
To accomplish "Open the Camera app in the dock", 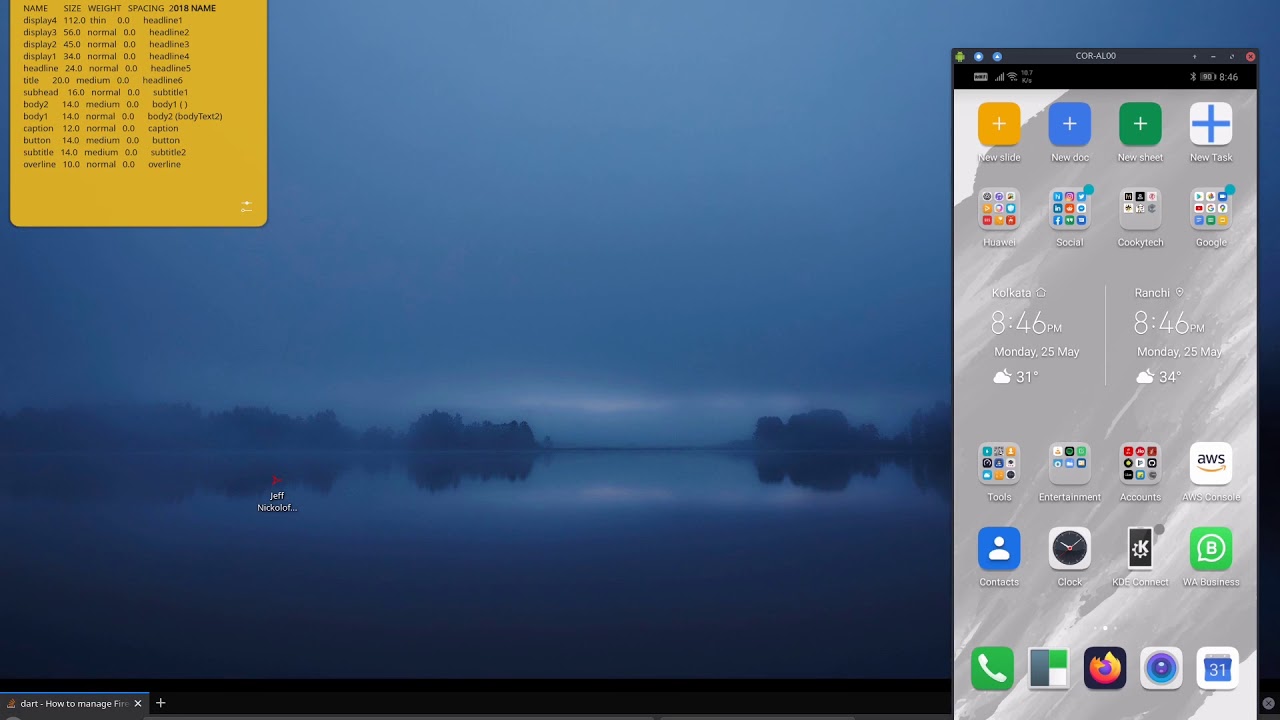I will pos(1161,669).
